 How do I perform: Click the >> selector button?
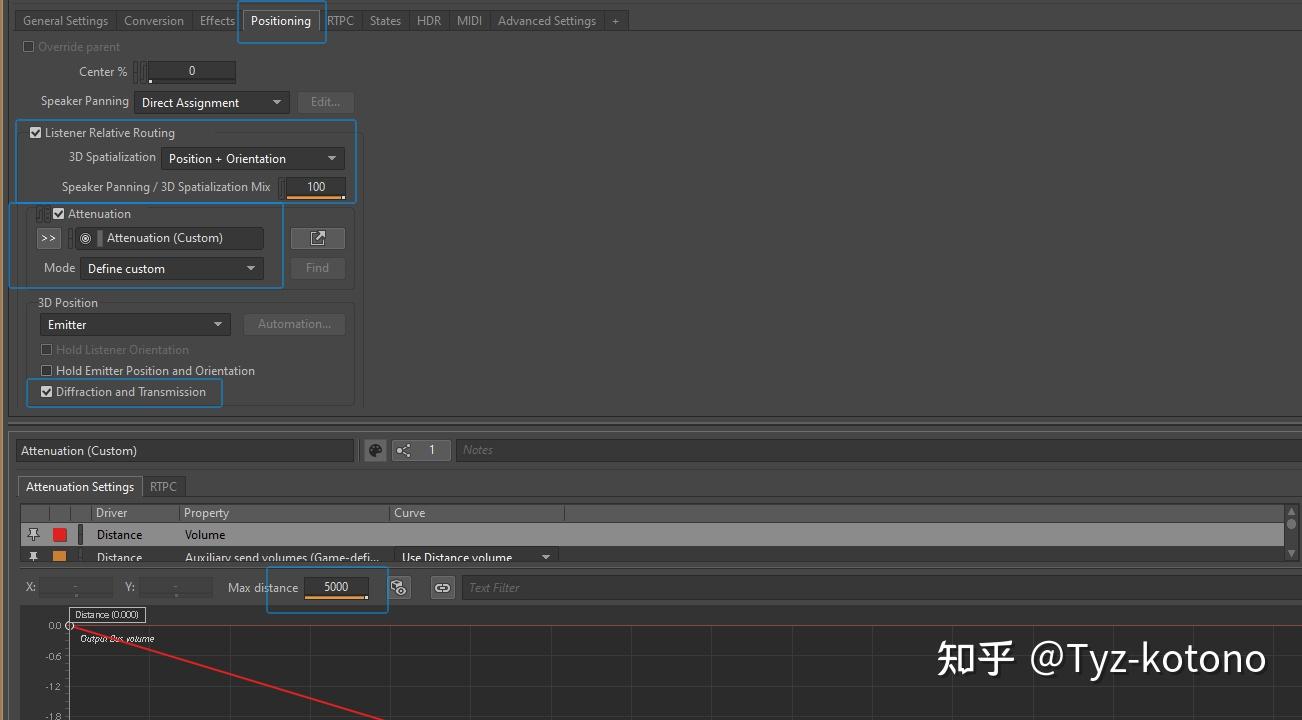pos(48,238)
